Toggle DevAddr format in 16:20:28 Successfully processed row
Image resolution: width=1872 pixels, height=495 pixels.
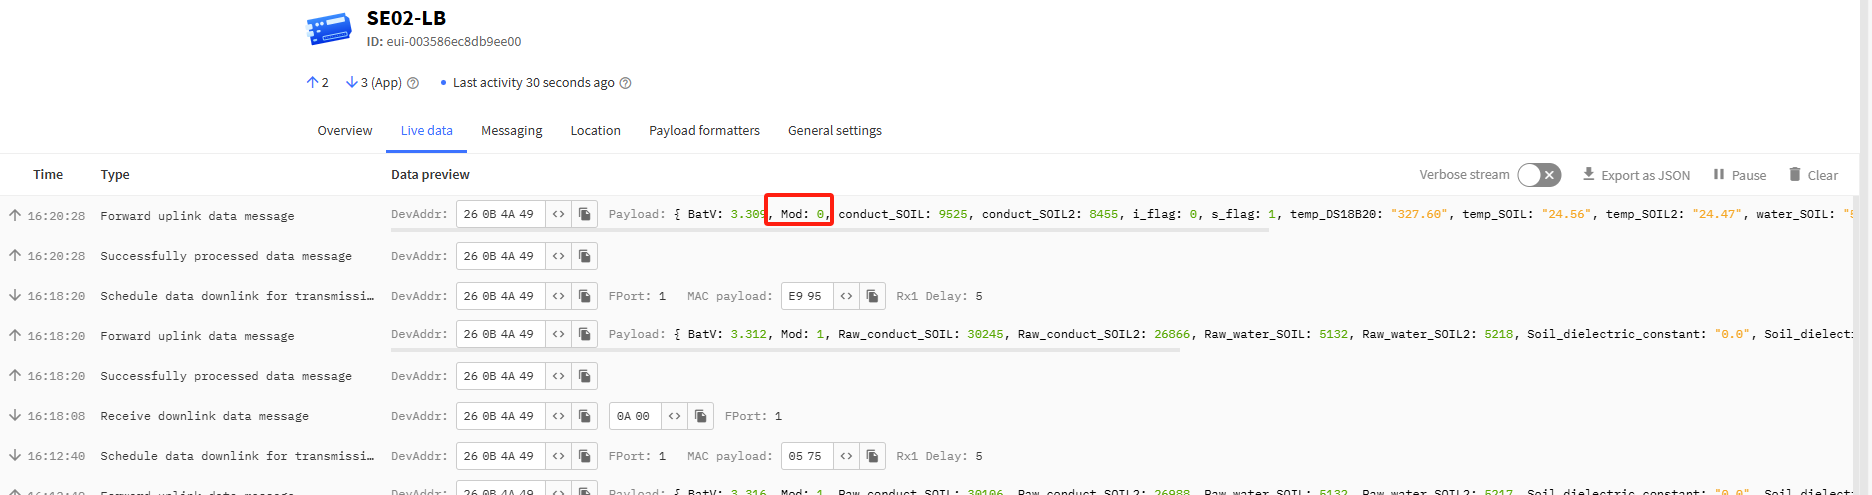click(x=558, y=256)
